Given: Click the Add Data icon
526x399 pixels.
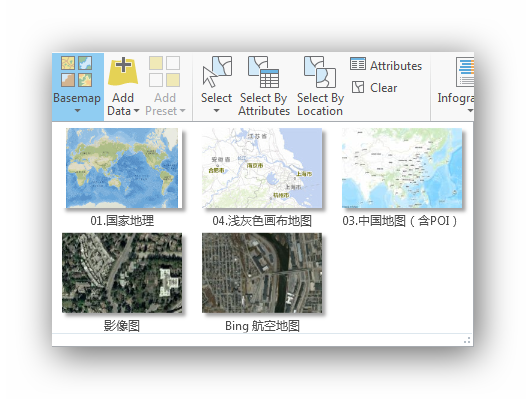Looking at the screenshot, I should click(x=123, y=71).
